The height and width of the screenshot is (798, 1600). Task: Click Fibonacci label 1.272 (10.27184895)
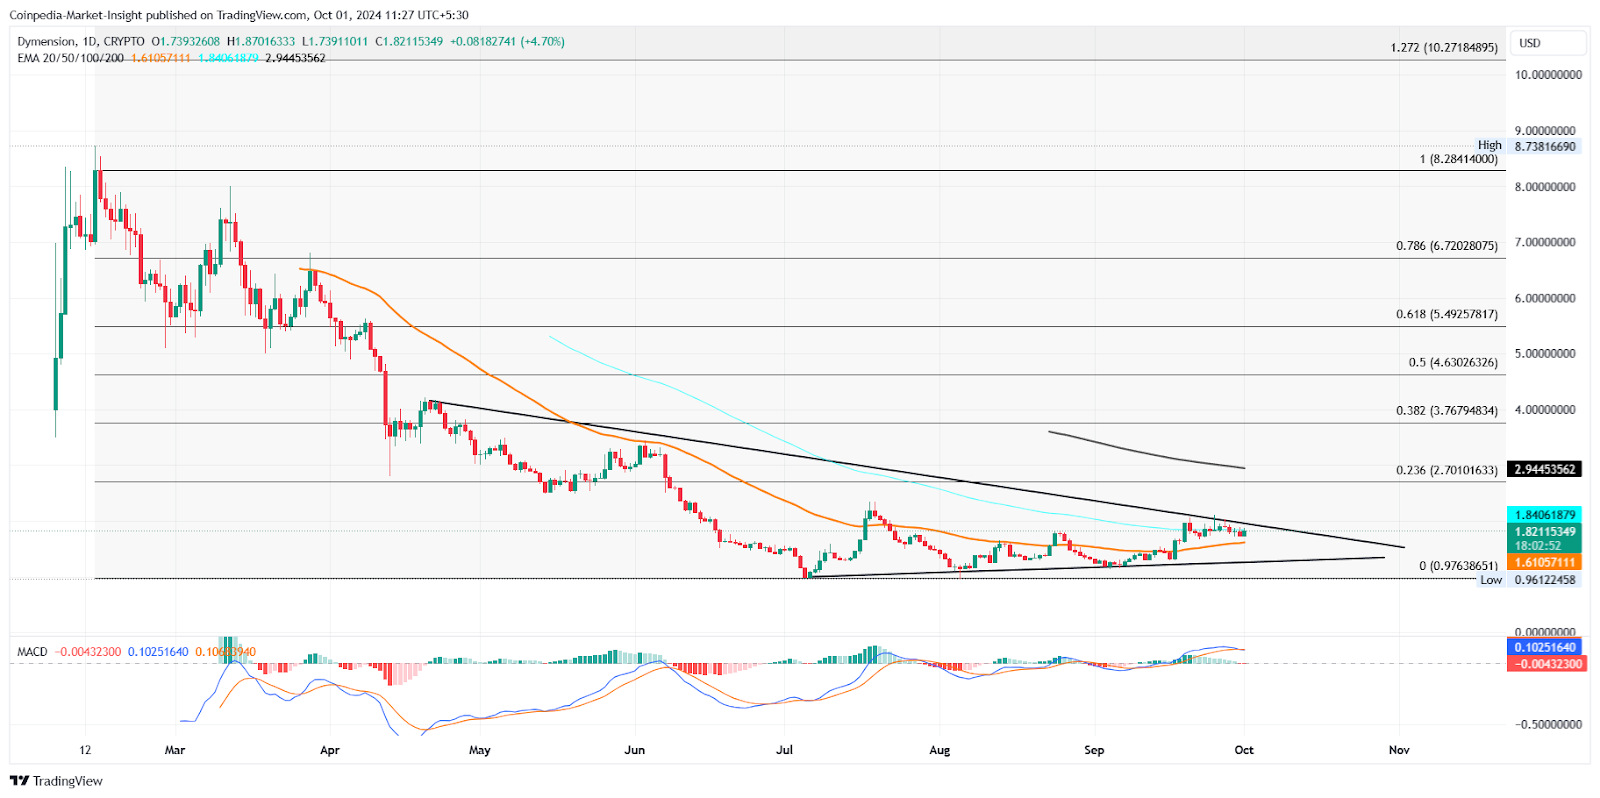click(x=1444, y=48)
